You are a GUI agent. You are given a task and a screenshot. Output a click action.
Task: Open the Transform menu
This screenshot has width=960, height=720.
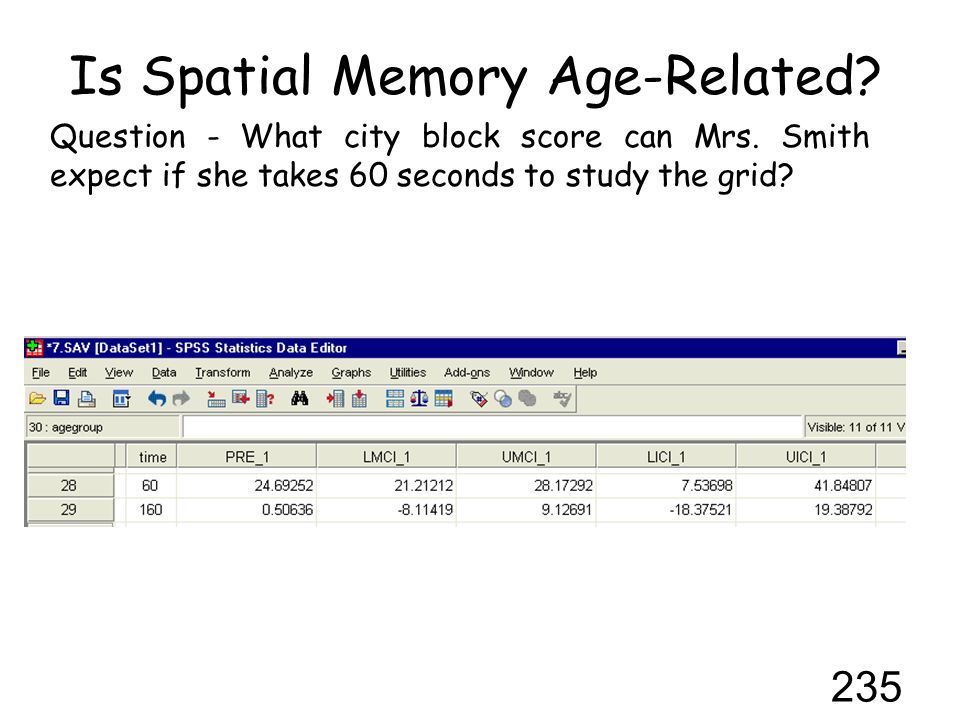(222, 372)
